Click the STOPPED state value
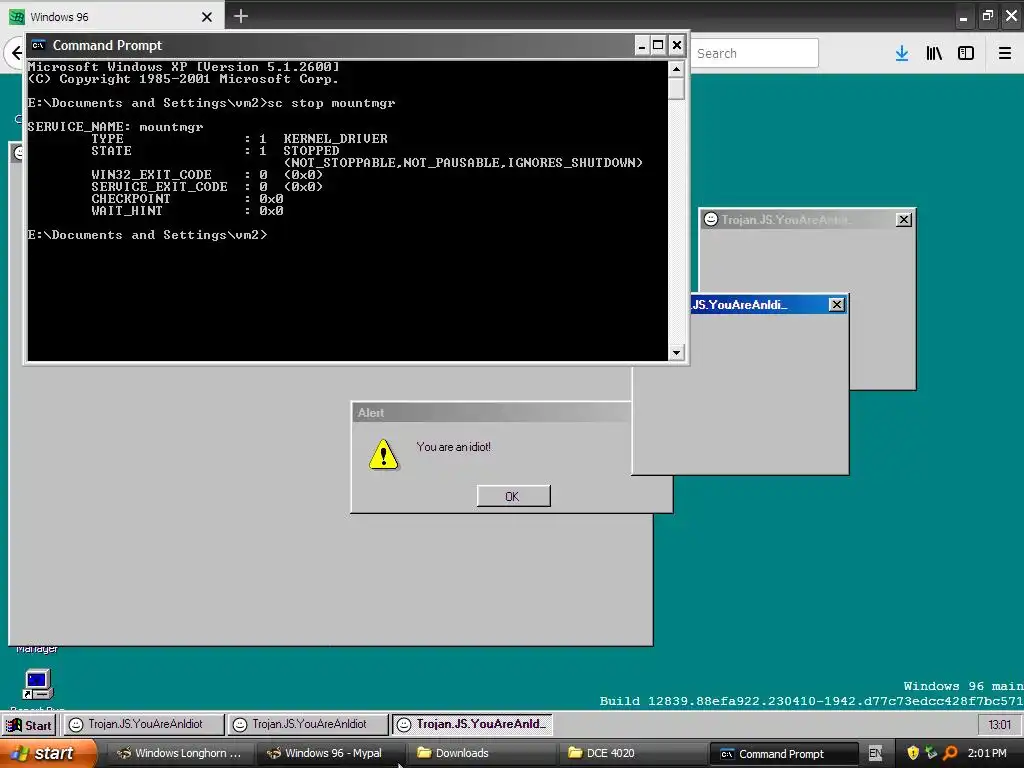Viewport: 1024px width, 768px height. [x=311, y=151]
